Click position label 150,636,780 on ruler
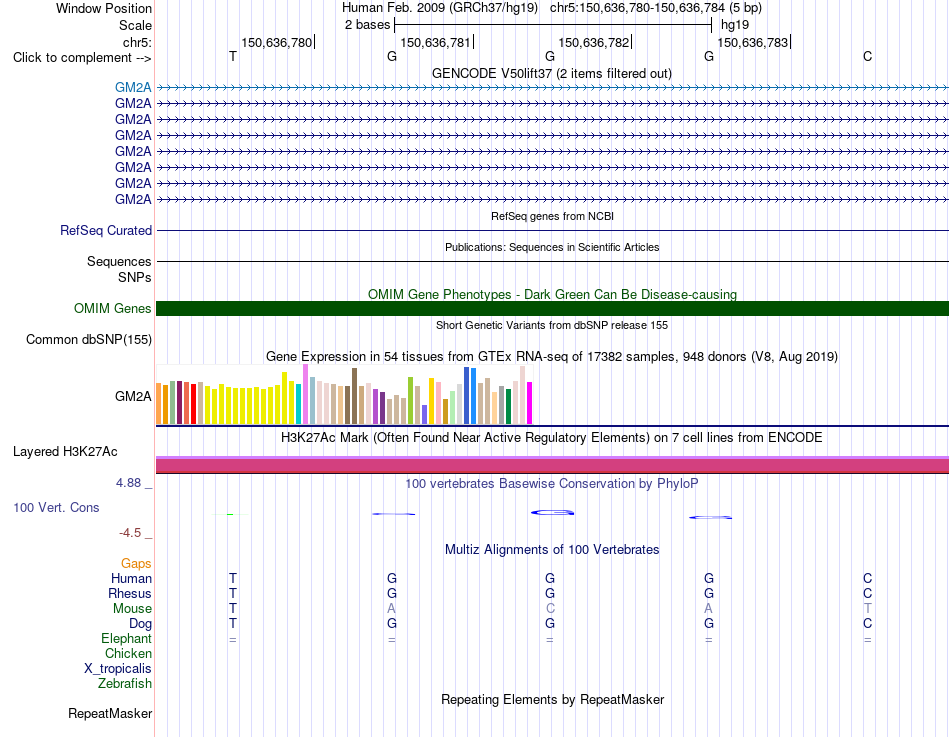The height and width of the screenshot is (737, 950). pos(276,42)
